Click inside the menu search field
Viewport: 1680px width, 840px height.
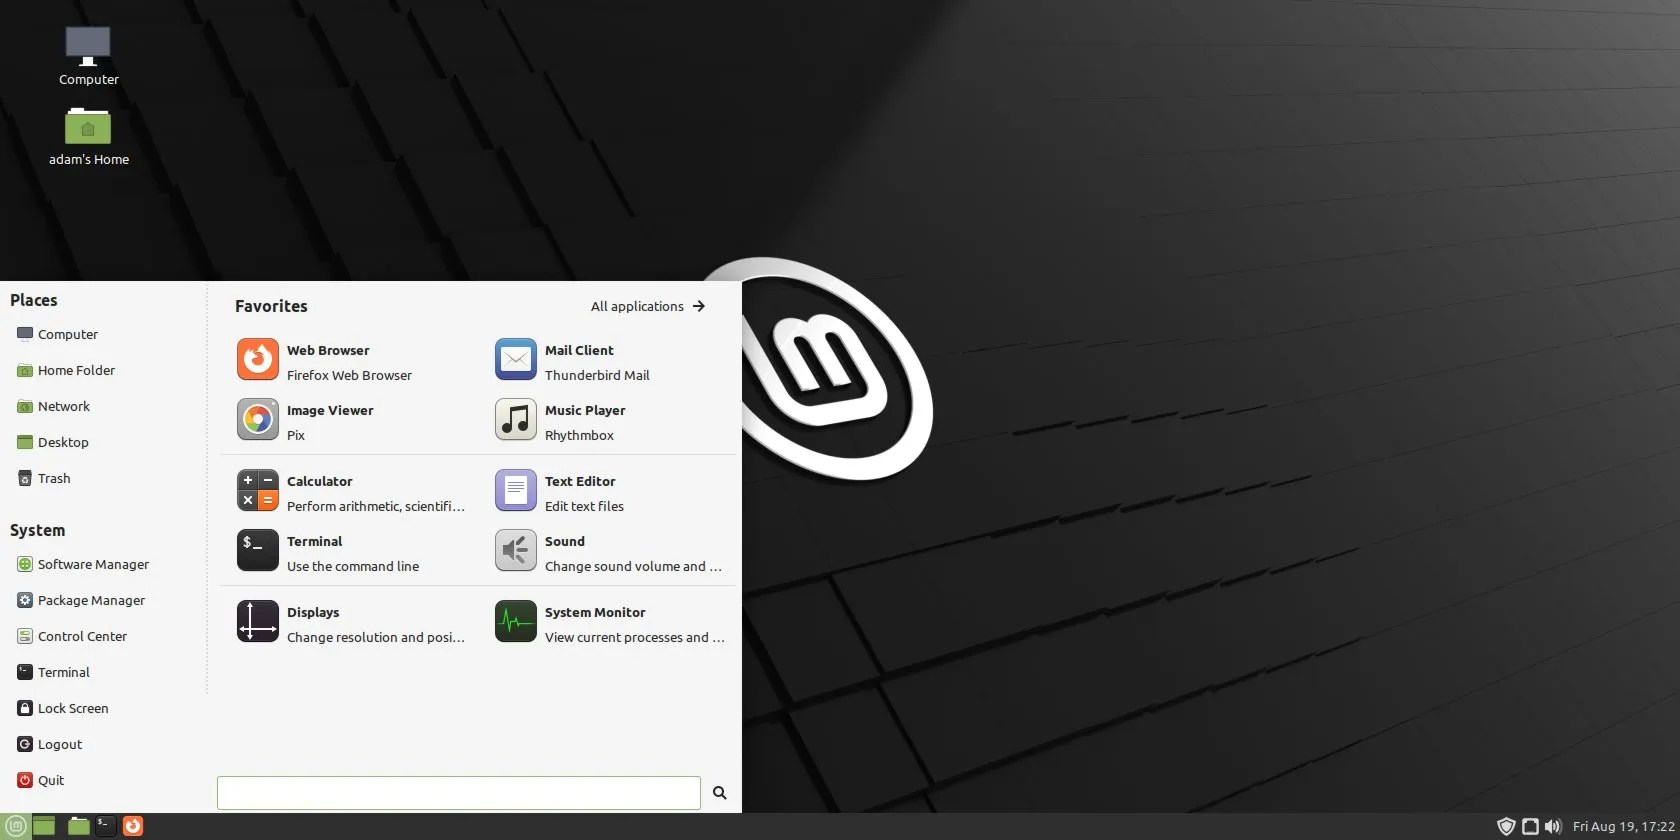(x=459, y=793)
